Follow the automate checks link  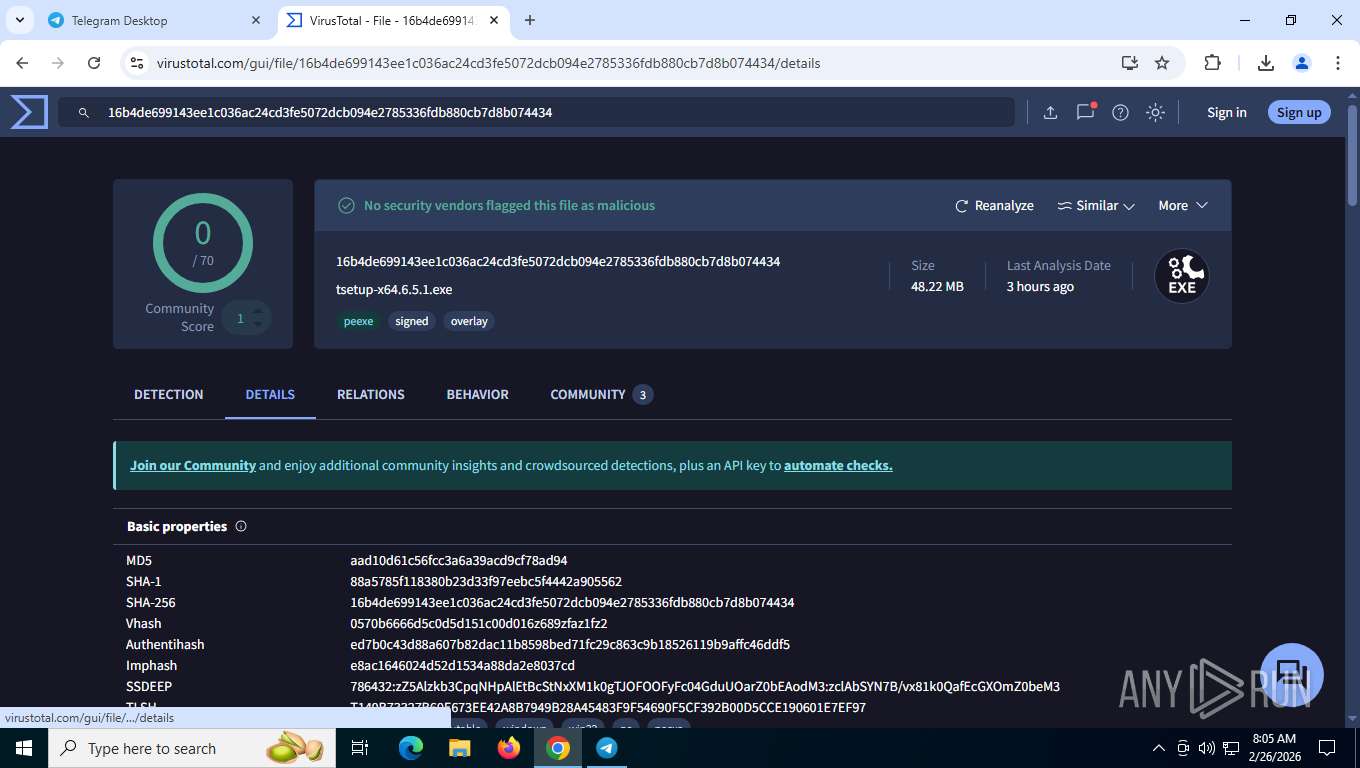click(838, 466)
